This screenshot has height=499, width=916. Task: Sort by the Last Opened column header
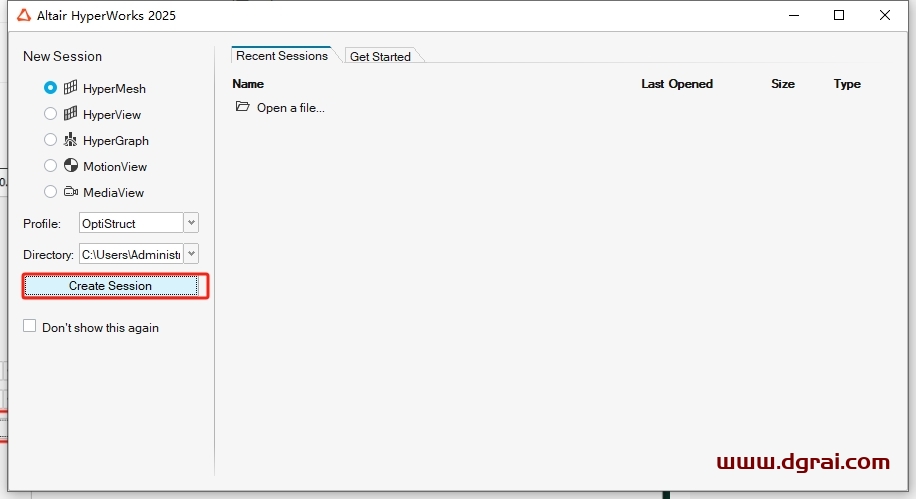coord(677,84)
